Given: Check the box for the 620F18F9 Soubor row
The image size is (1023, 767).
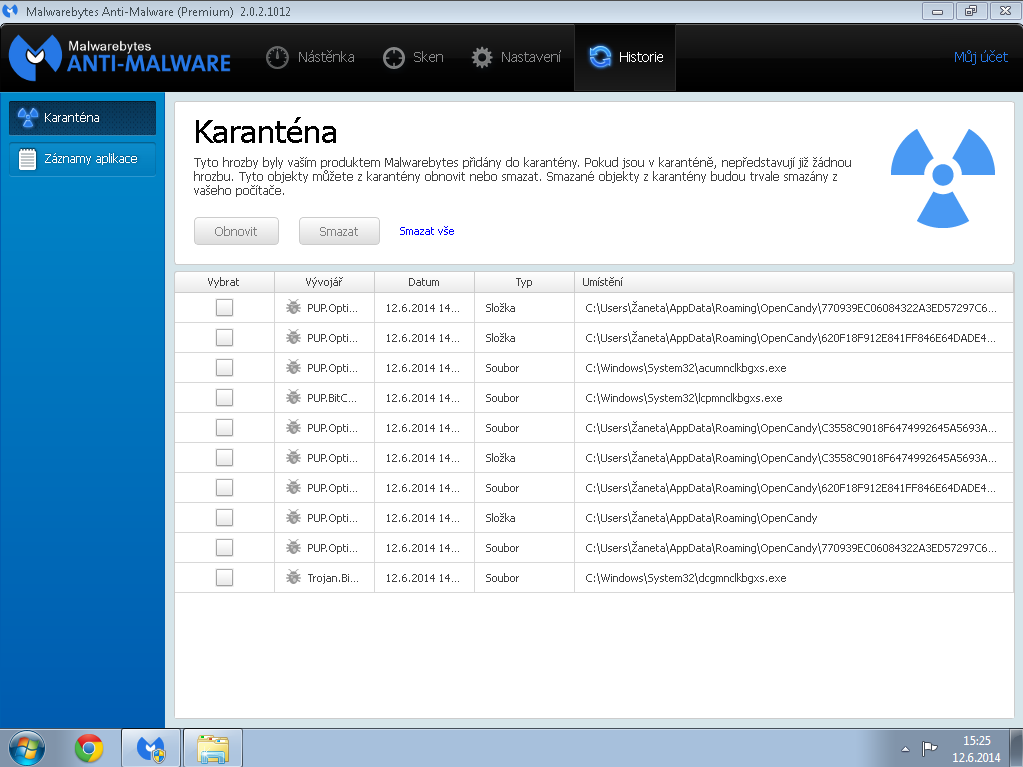Looking at the screenshot, I should 224,488.
